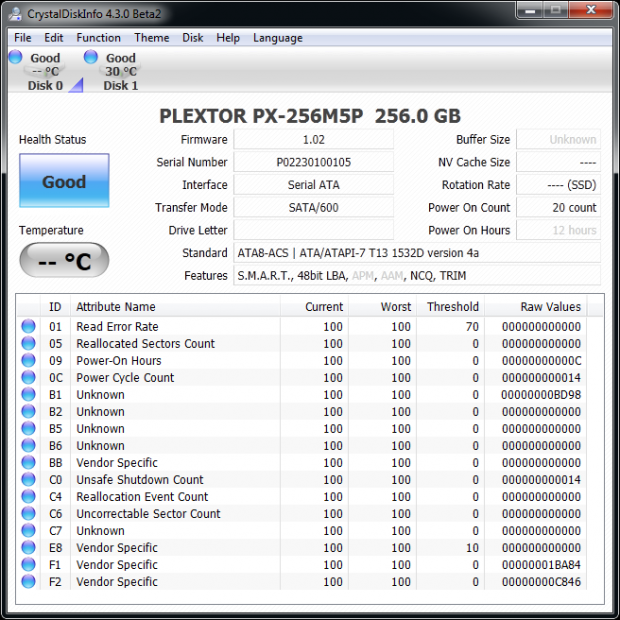Click the Interface field Serial ATA
Screen dimensions: 620x620
314,185
